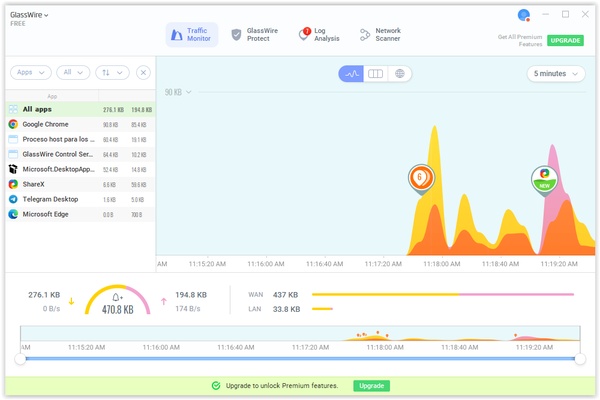Open the GlassWire Protect tab
This screenshot has height=400, width=600.
click(255, 35)
